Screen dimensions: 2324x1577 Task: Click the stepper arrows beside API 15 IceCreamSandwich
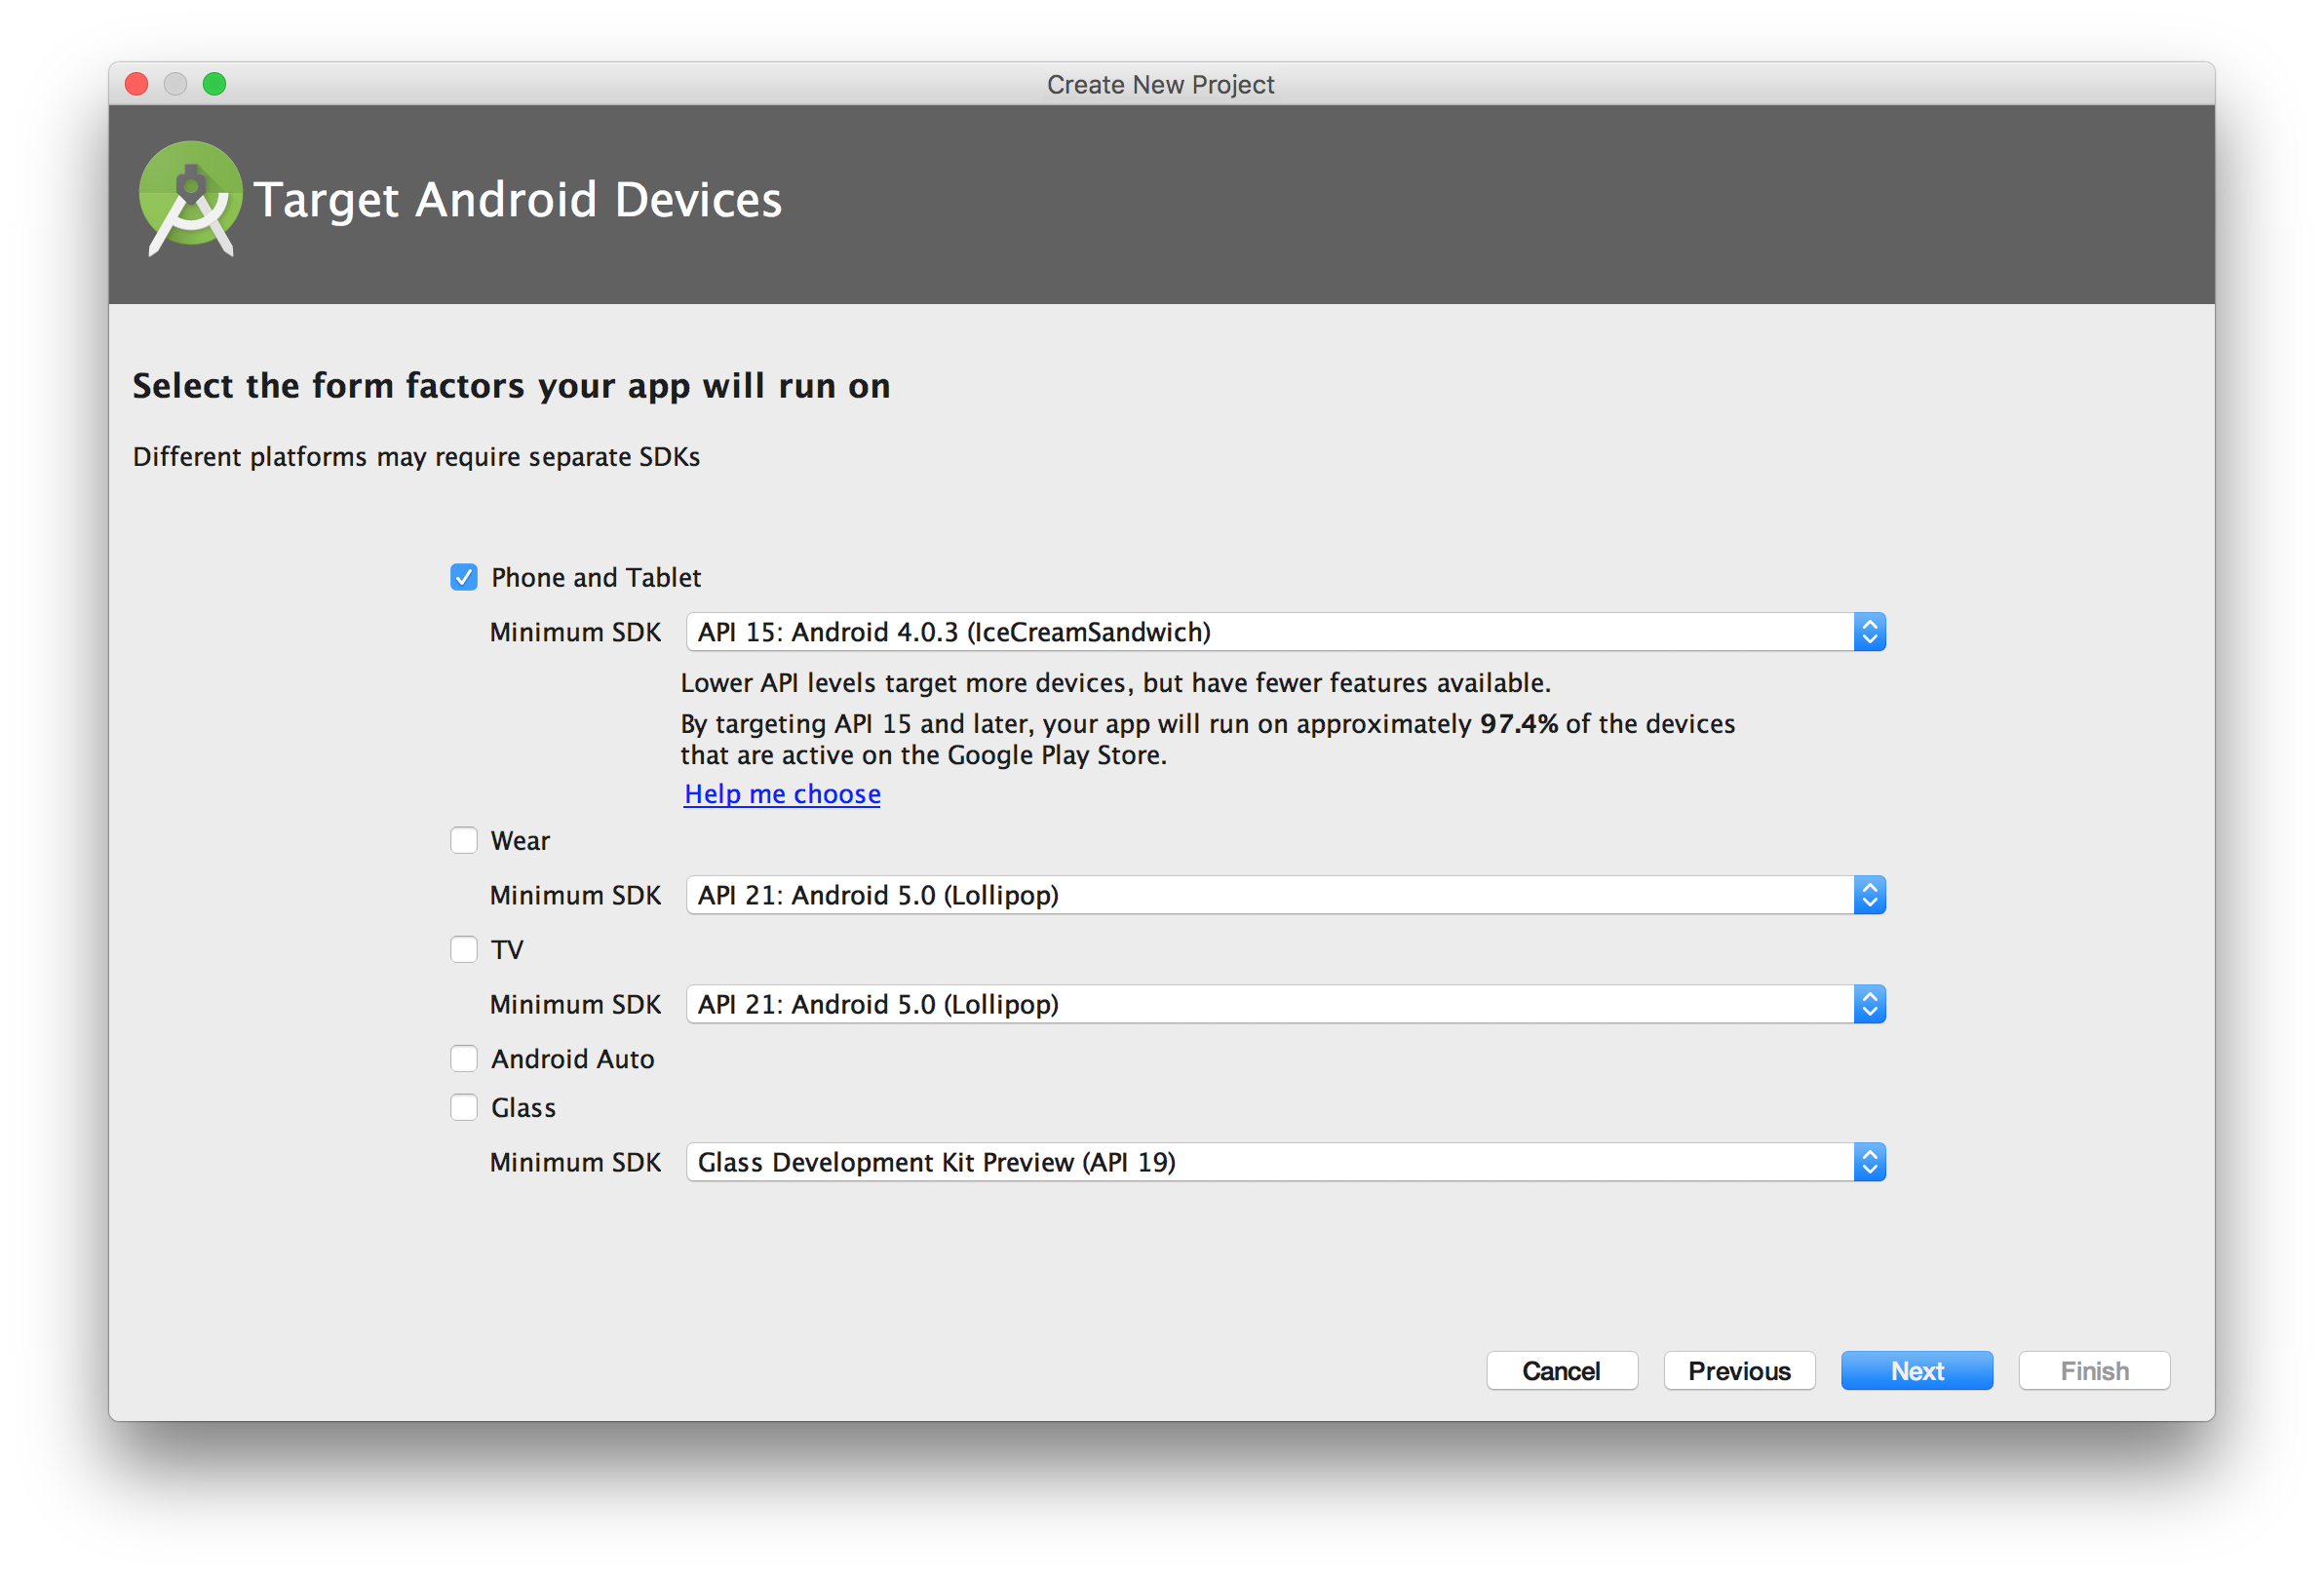click(x=1869, y=632)
